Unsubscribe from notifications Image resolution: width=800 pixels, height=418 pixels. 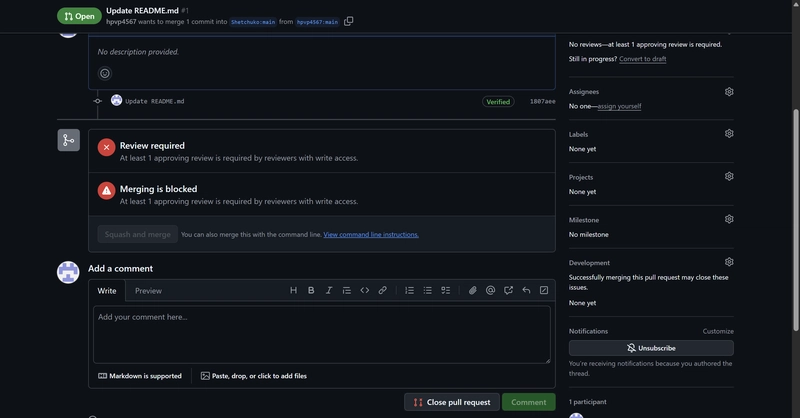pyautogui.click(x=651, y=348)
